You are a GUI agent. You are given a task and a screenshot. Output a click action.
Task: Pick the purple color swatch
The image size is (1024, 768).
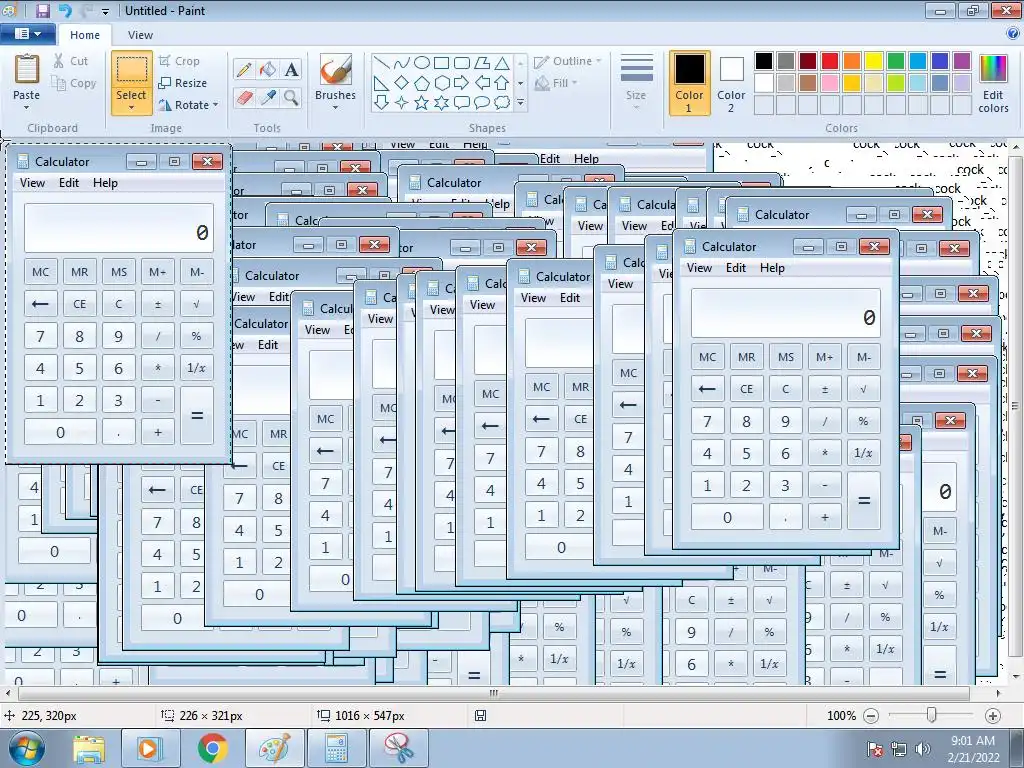(x=962, y=61)
